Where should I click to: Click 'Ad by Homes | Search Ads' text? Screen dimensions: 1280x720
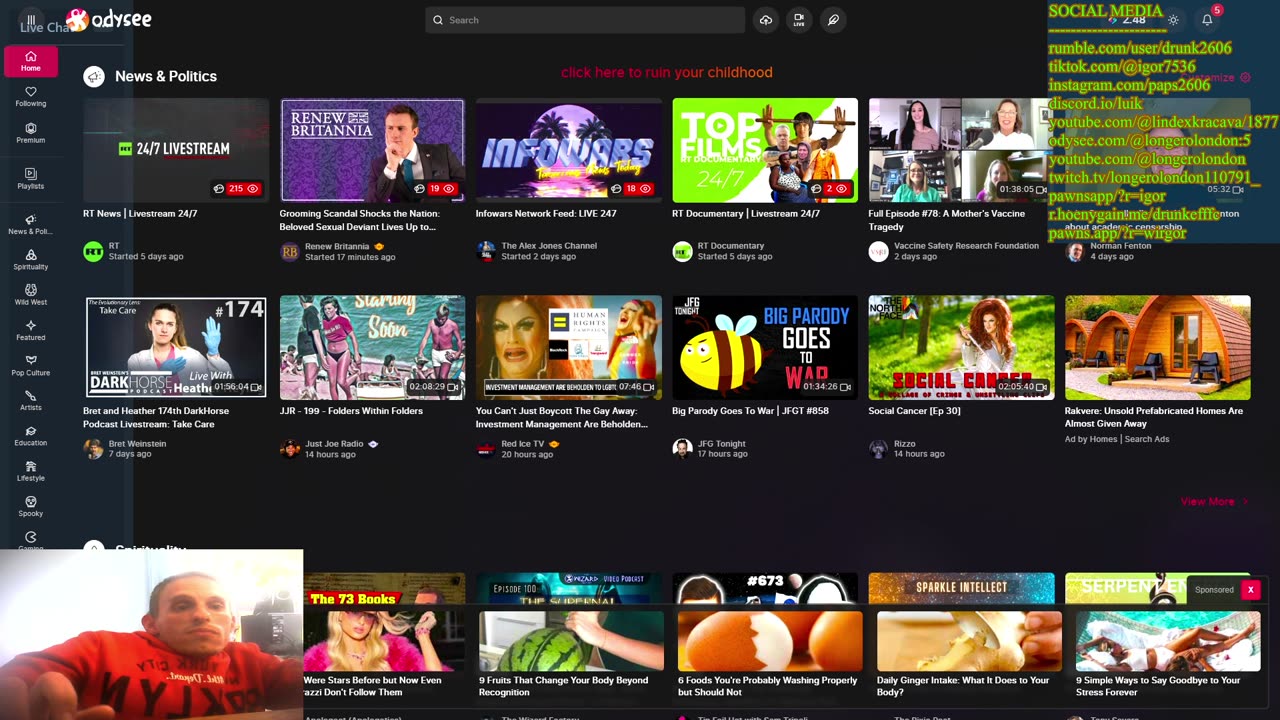coord(1117,439)
